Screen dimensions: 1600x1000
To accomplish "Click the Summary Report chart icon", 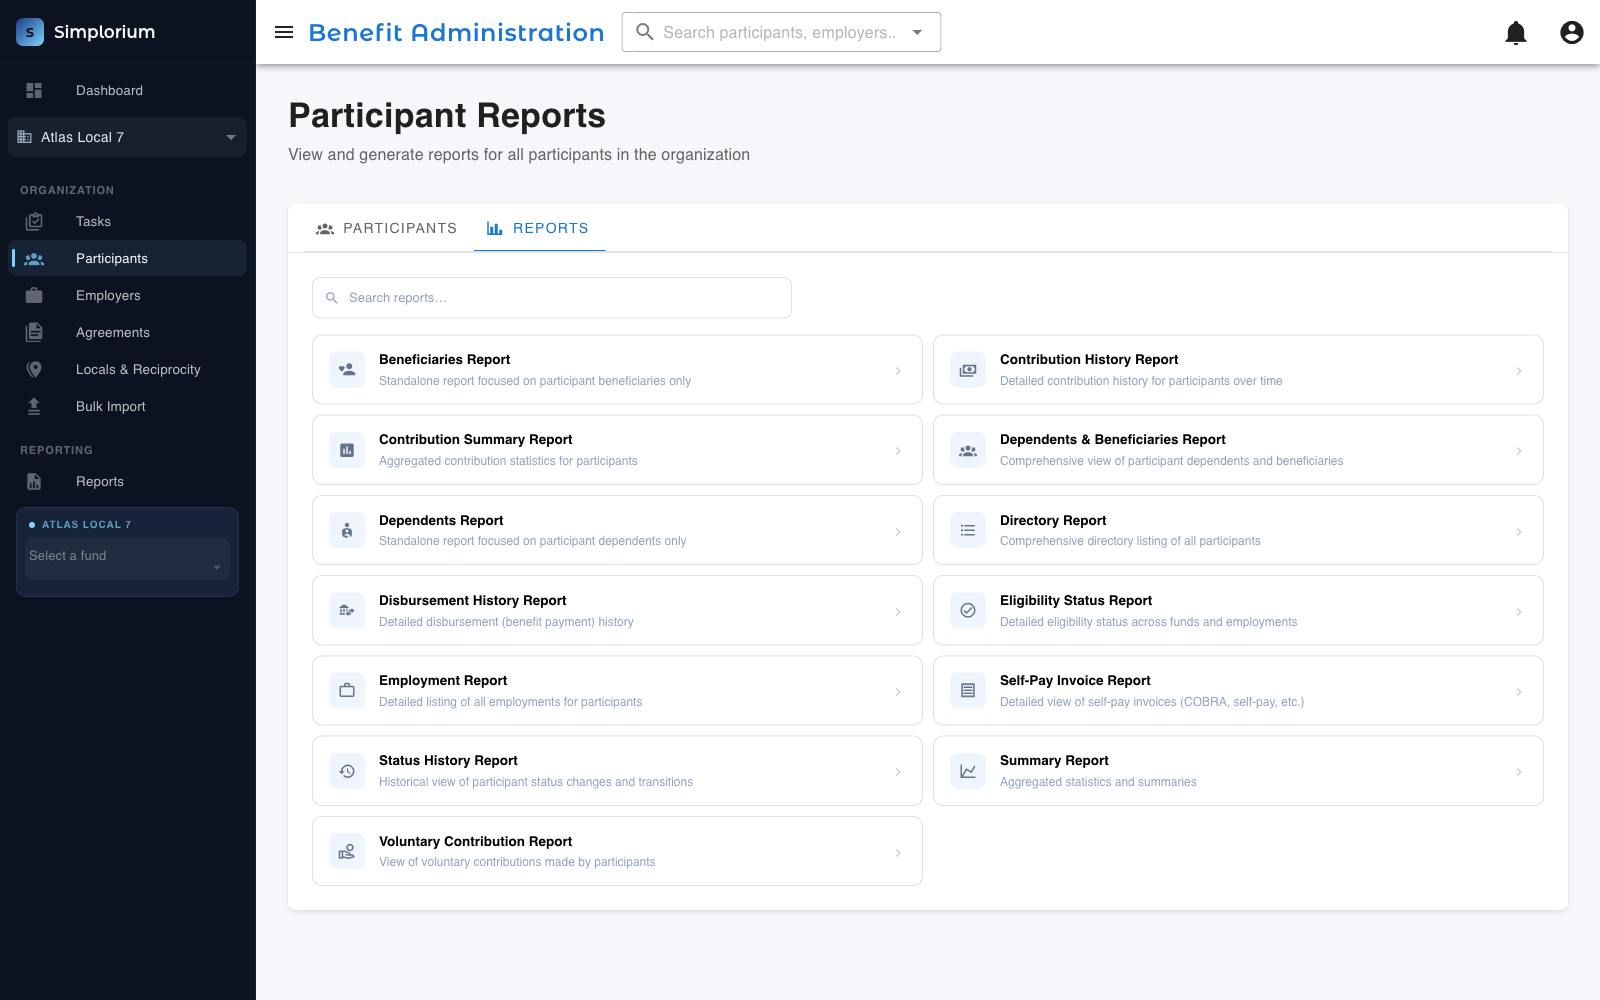I will point(968,771).
